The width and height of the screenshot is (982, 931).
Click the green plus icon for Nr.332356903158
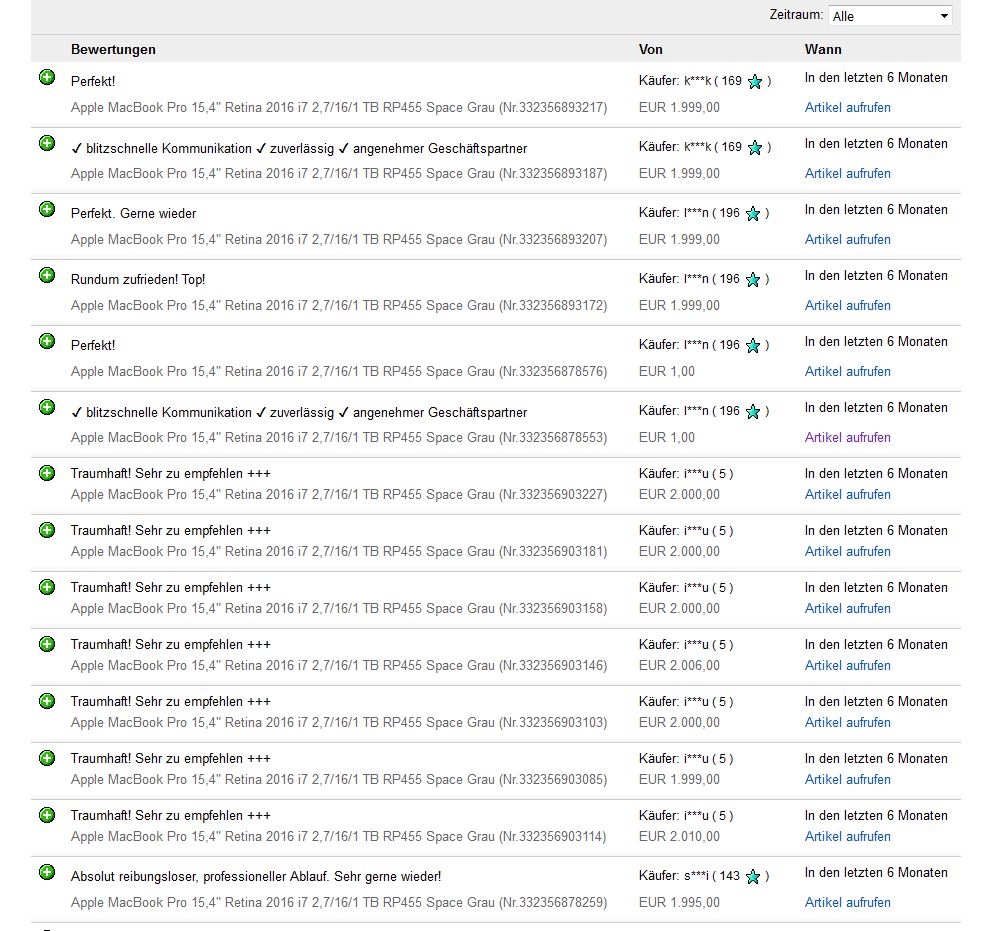(x=47, y=587)
